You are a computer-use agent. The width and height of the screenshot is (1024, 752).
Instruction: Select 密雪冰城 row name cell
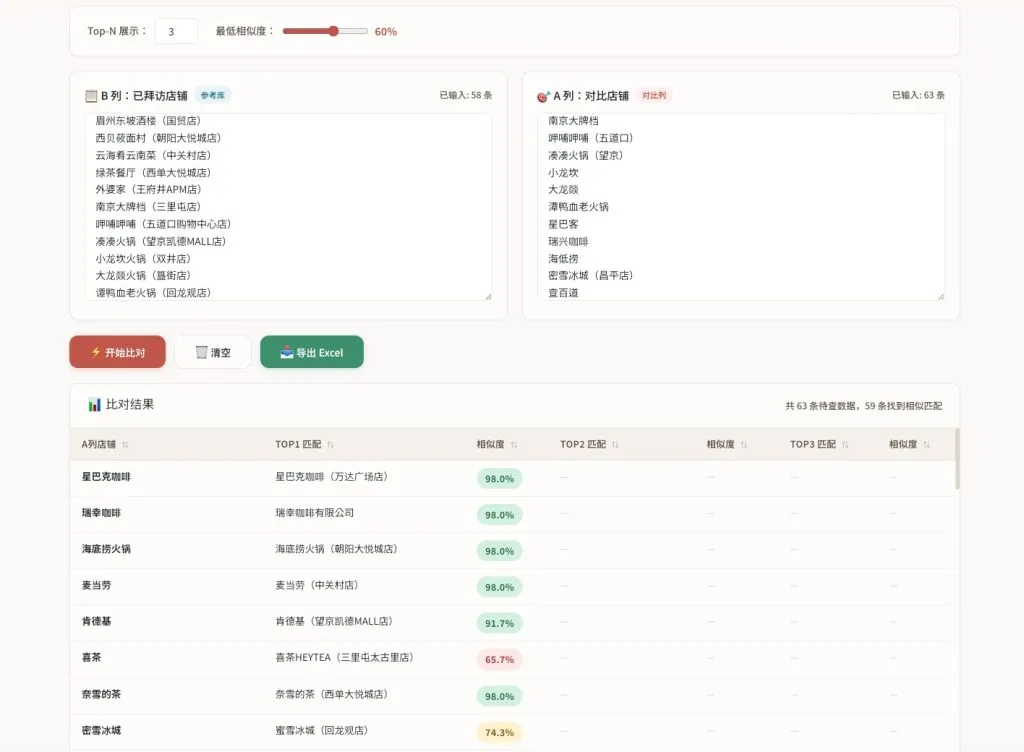[x=101, y=730]
